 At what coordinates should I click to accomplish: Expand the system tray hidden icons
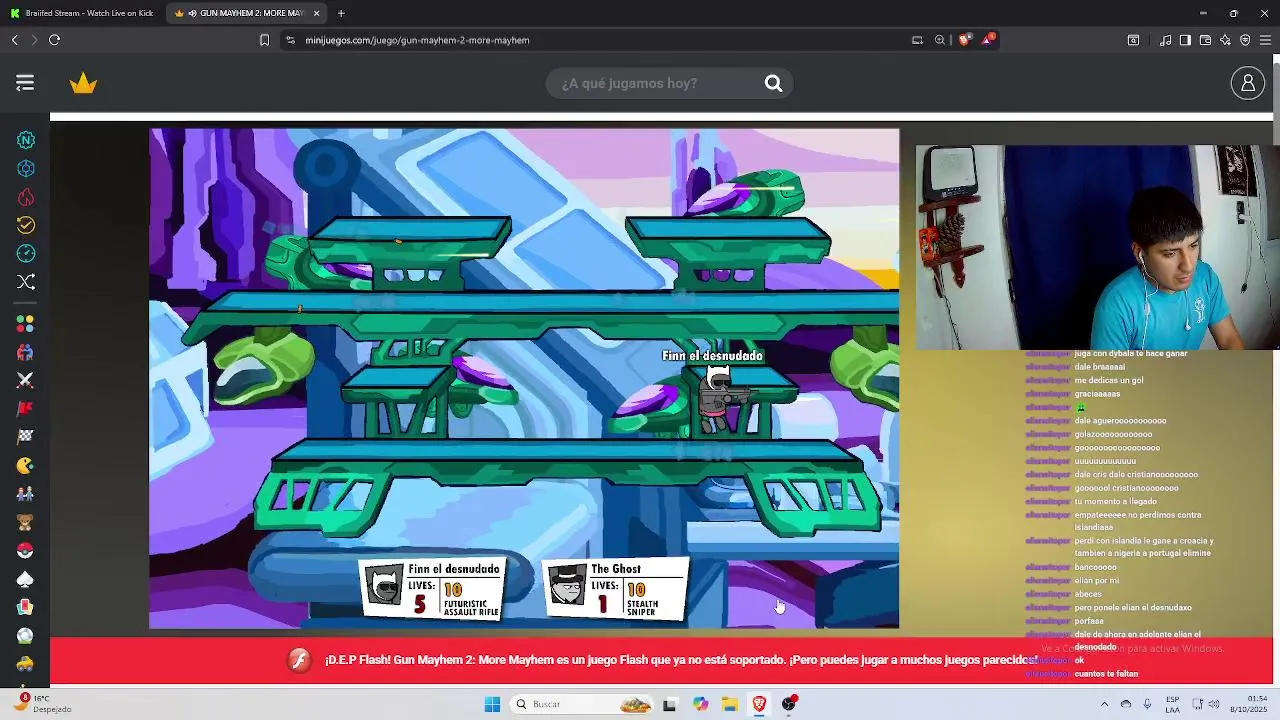(x=1104, y=704)
